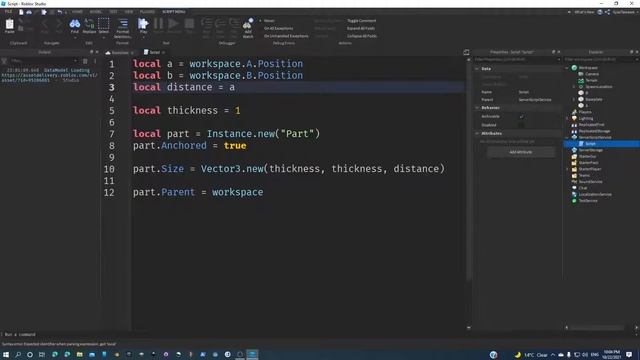Select ServerScriptService in Explorer

coord(591,137)
